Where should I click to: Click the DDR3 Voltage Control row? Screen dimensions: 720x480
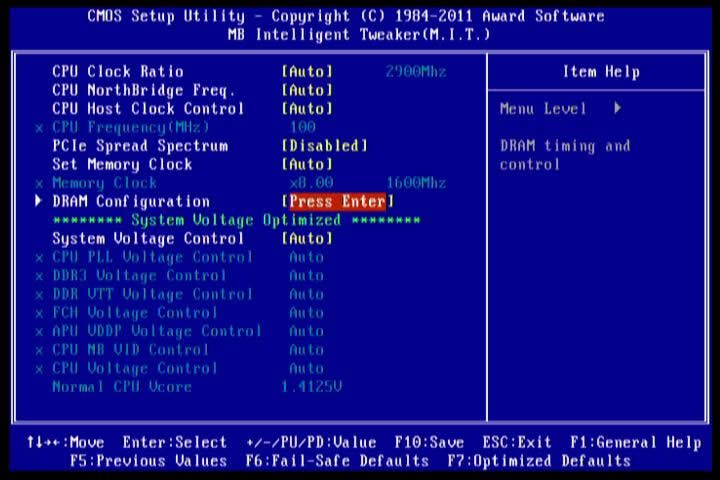tap(140, 276)
